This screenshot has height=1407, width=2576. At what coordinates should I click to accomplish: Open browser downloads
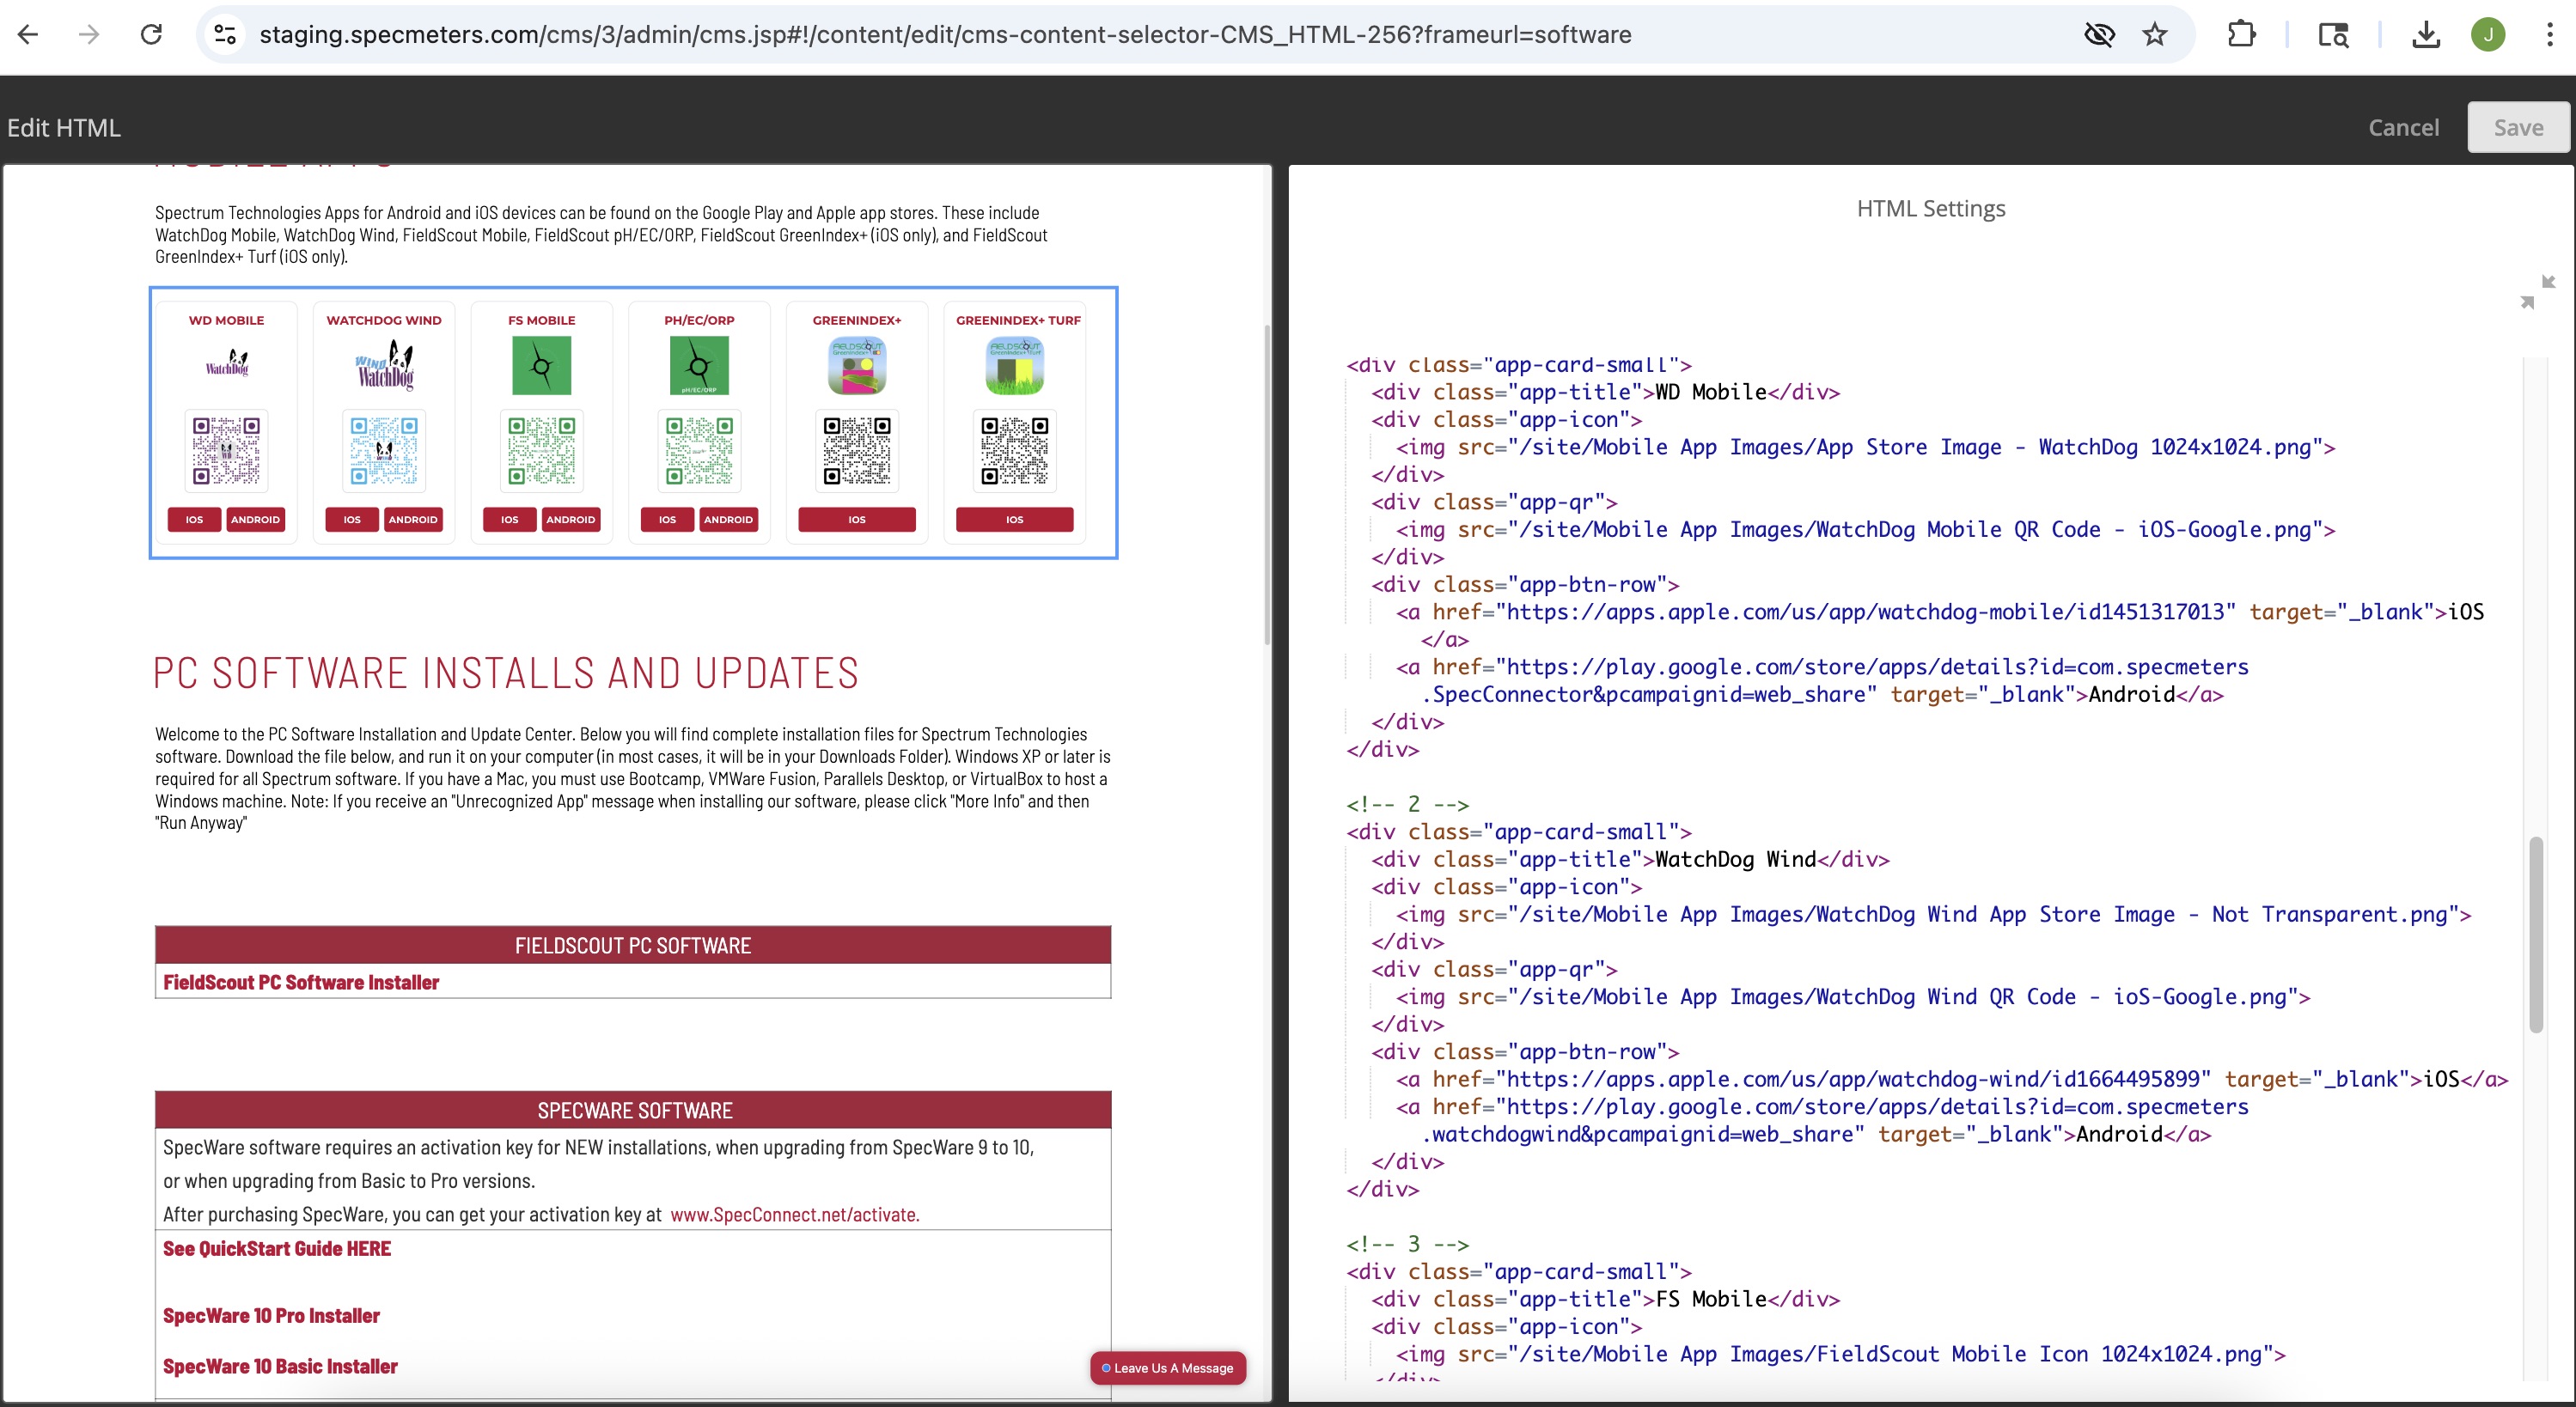coord(2426,34)
